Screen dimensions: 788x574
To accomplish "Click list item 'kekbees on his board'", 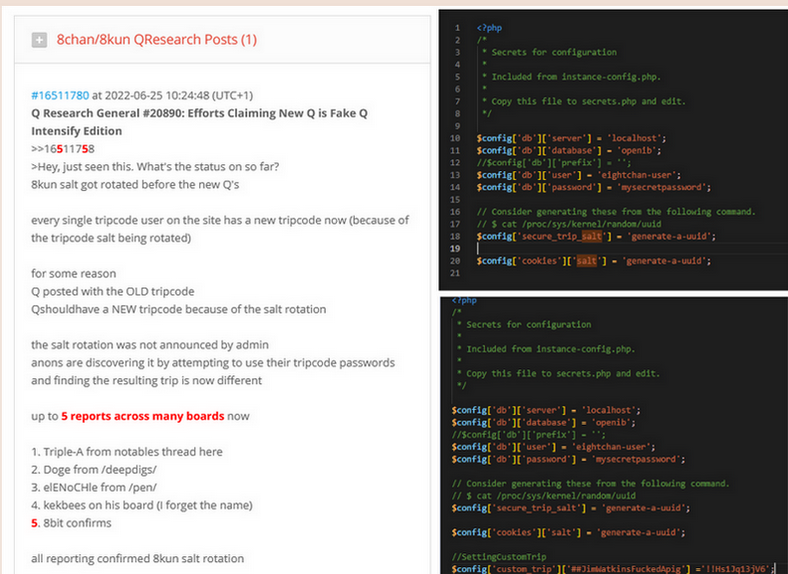I will tap(142, 505).
